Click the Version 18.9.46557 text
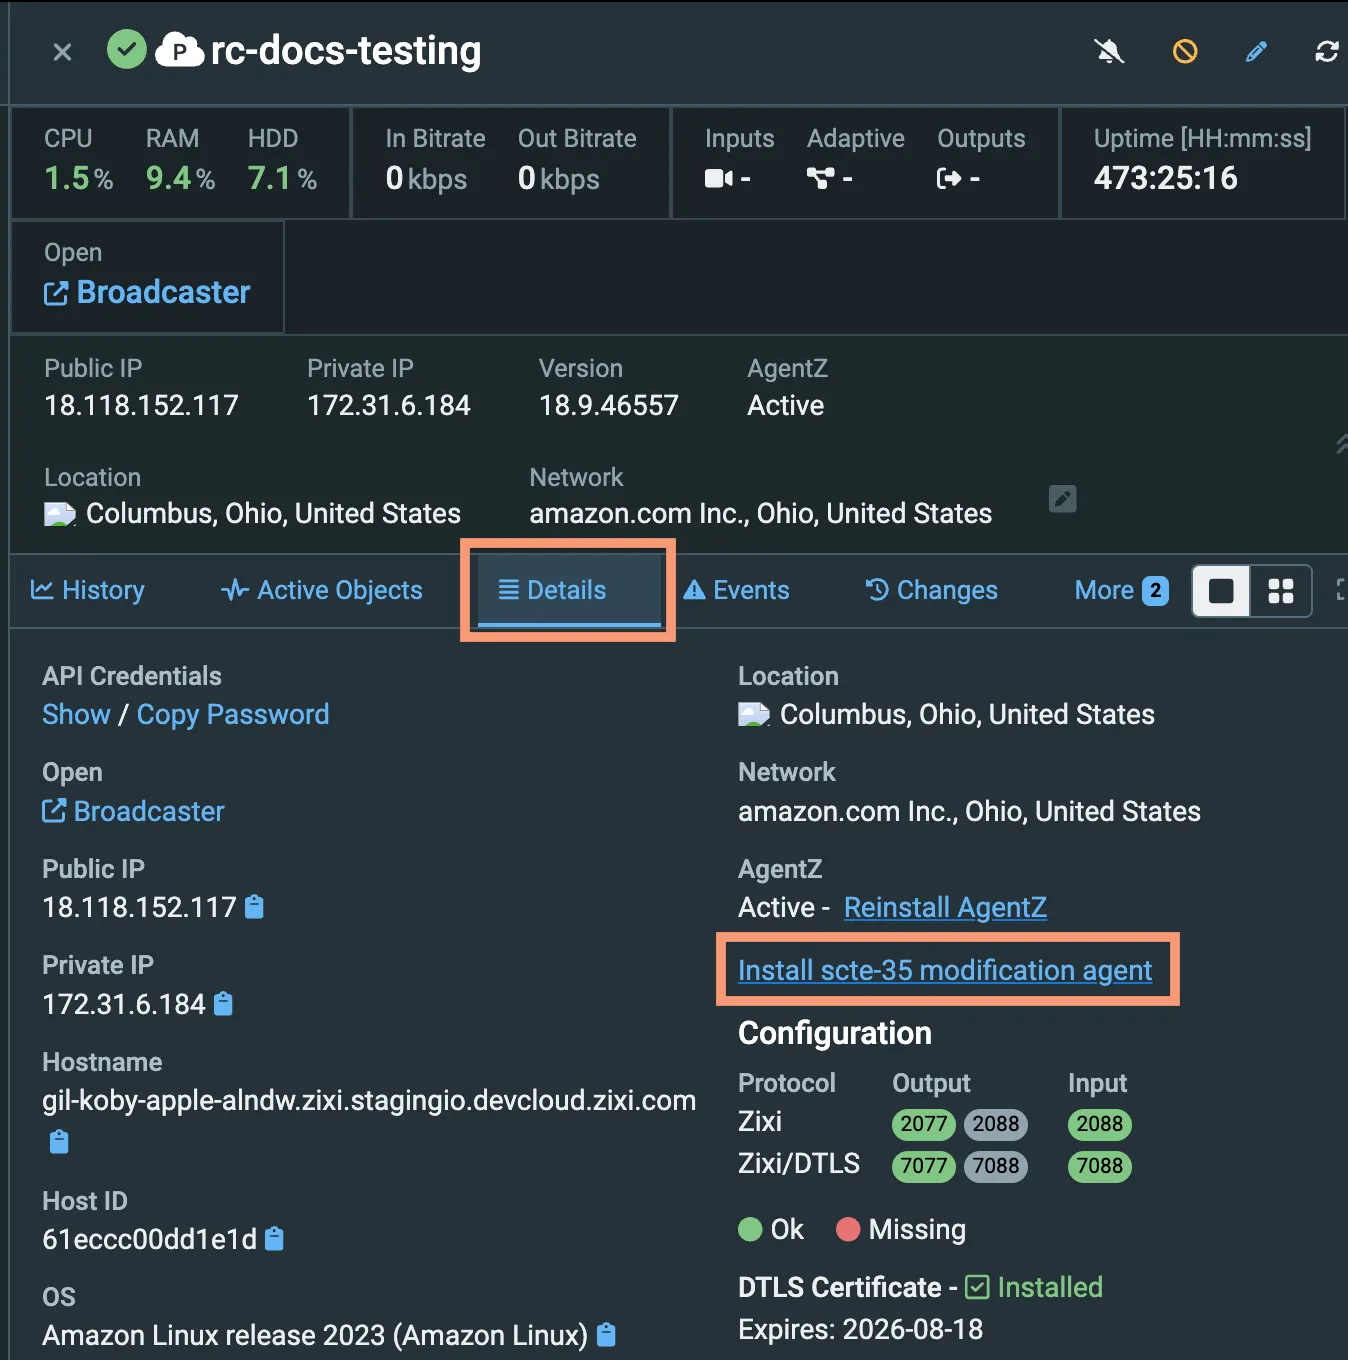Viewport: 1348px width, 1360px height. pyautogui.click(x=608, y=405)
